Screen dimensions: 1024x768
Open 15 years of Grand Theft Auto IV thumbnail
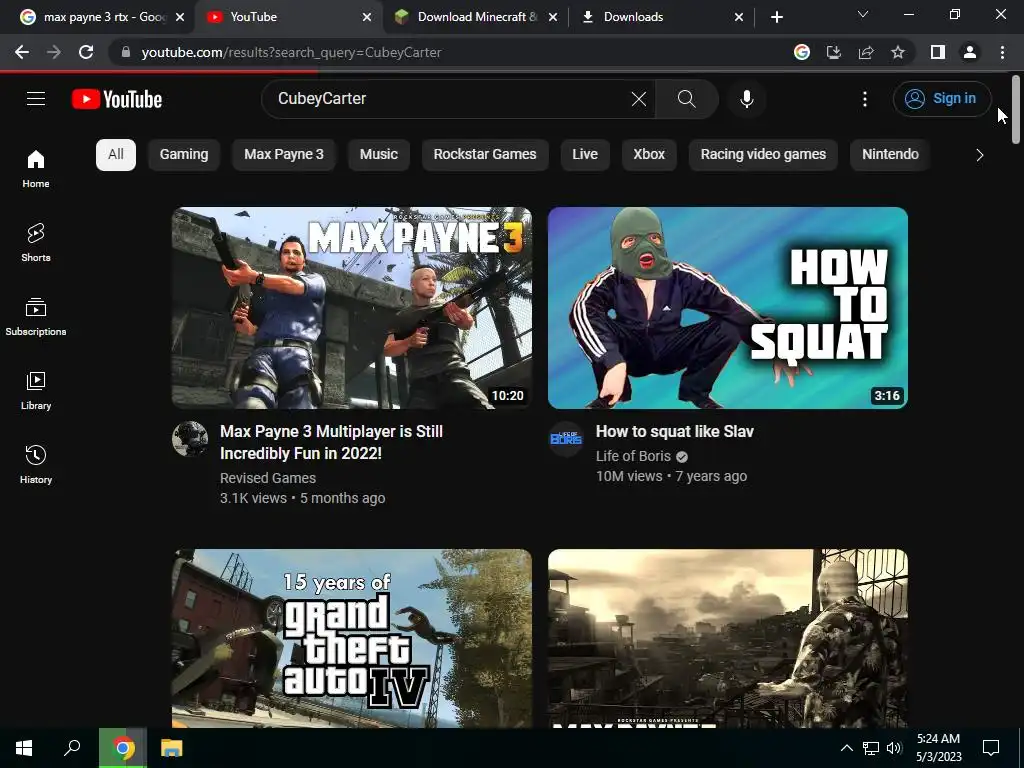click(352, 638)
